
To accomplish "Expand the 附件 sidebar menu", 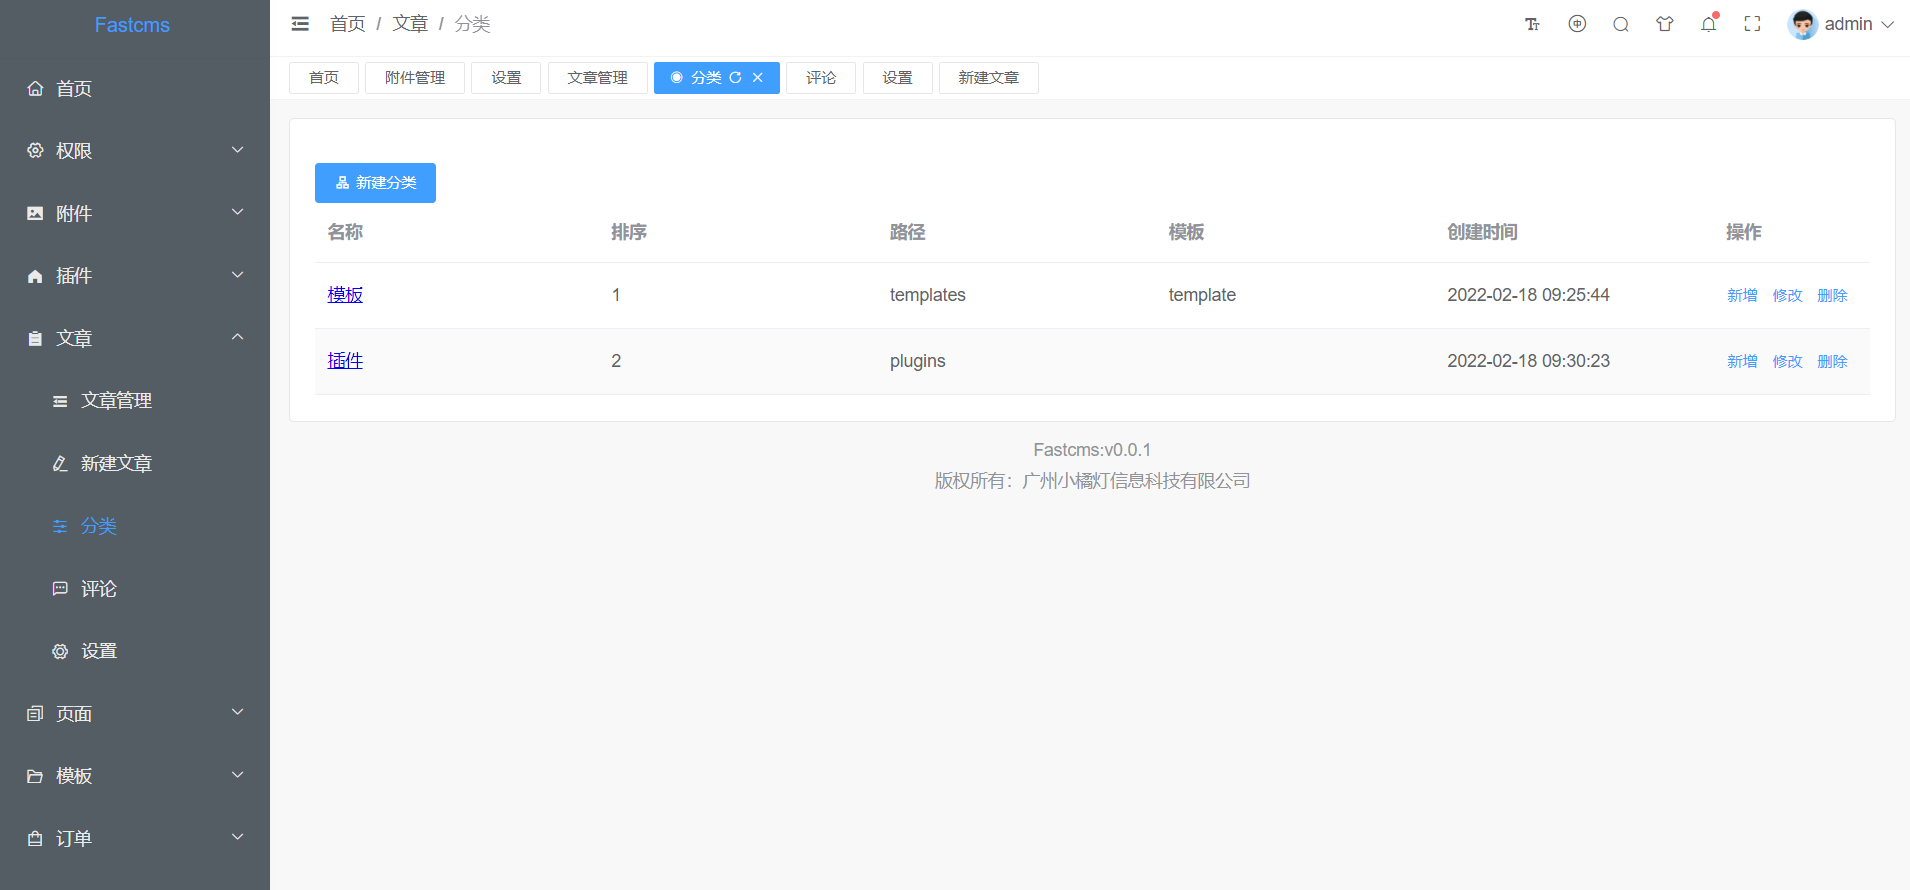I will (x=135, y=213).
